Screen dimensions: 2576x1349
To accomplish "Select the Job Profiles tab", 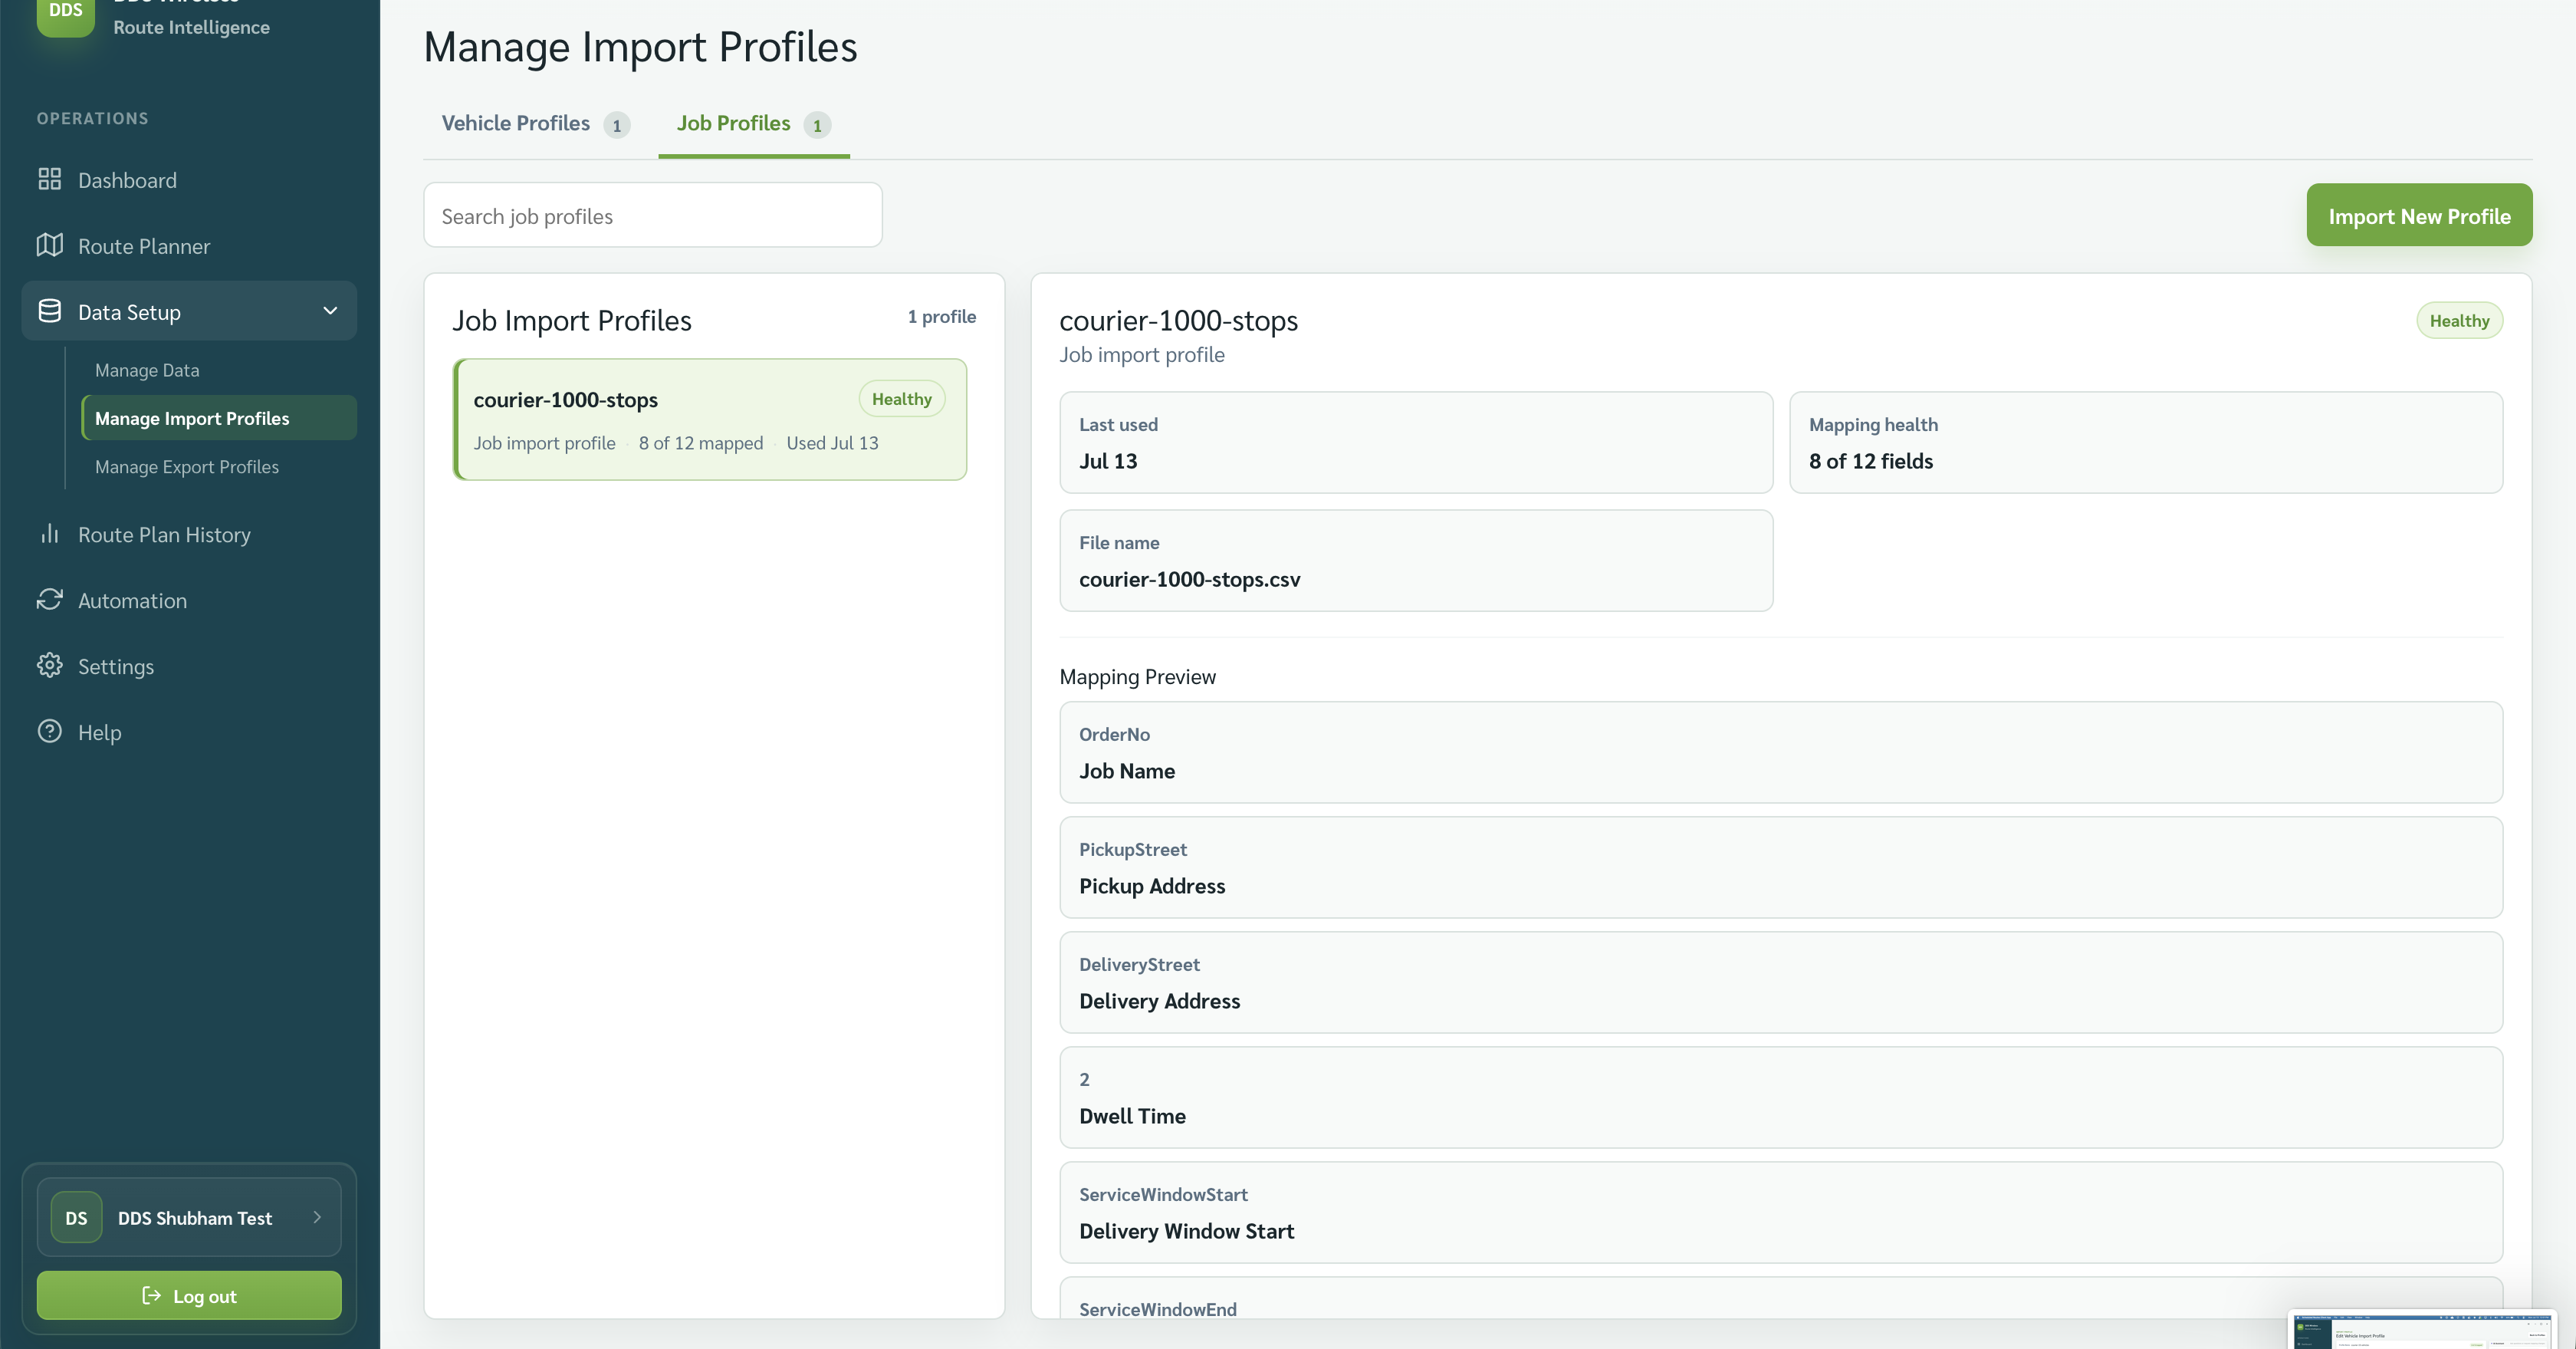I will [x=753, y=124].
